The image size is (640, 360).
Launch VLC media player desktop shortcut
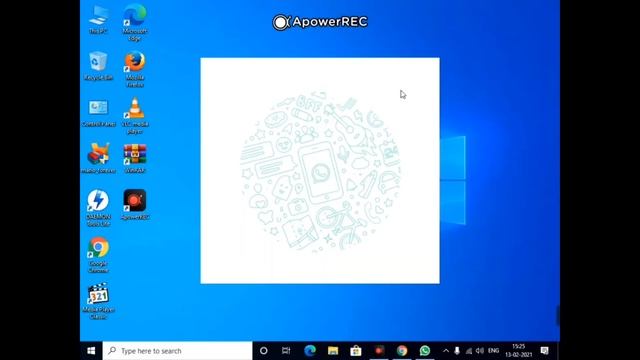135,116
